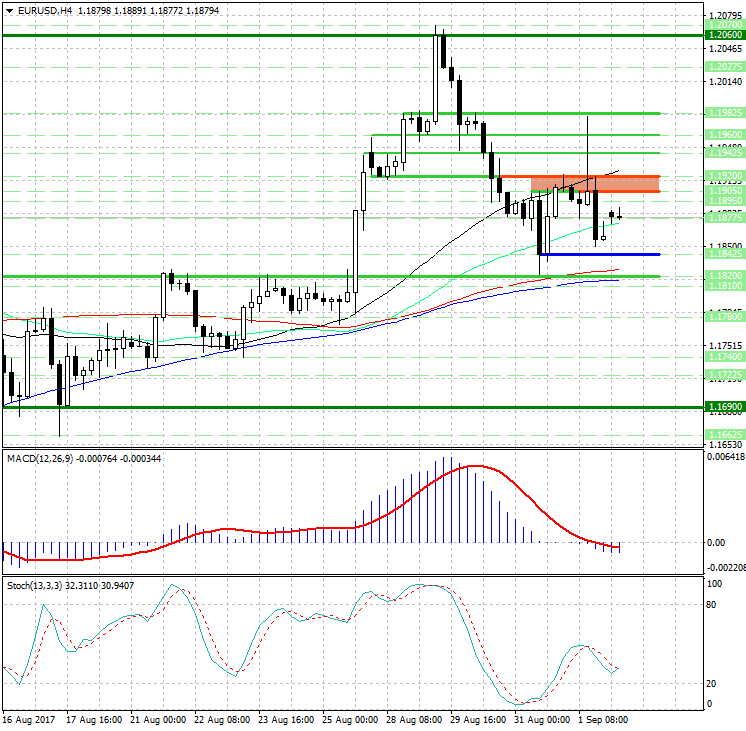This screenshot has height=731, width=746.
Task: Select the red shaded resistance zone rectangle
Action: (595, 184)
